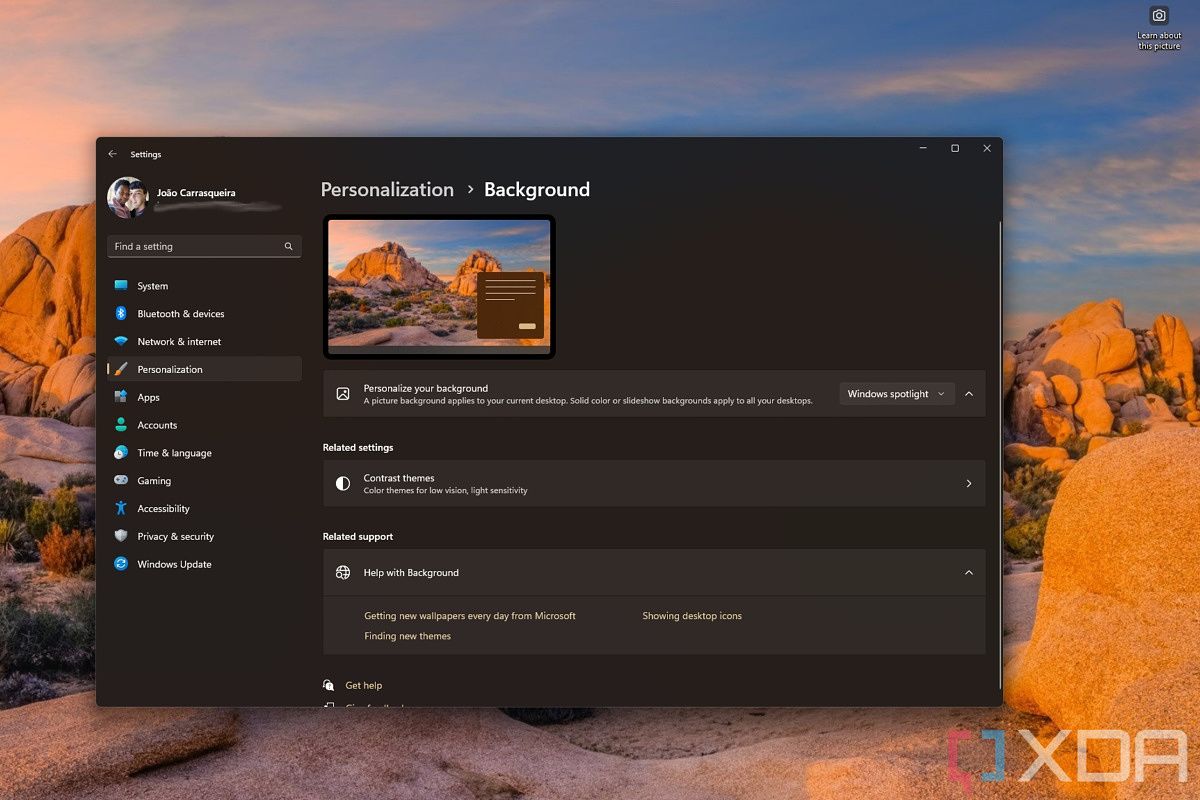
Task: Click the desktop background preview thumbnail
Action: (438, 286)
